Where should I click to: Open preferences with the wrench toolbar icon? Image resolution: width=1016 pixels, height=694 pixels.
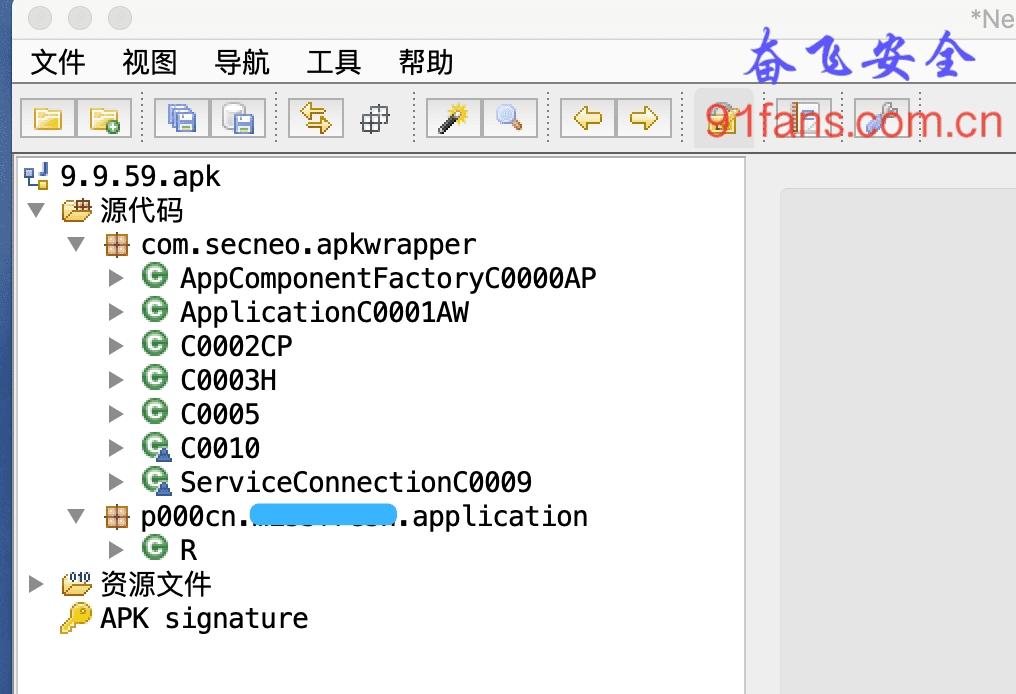(882, 118)
